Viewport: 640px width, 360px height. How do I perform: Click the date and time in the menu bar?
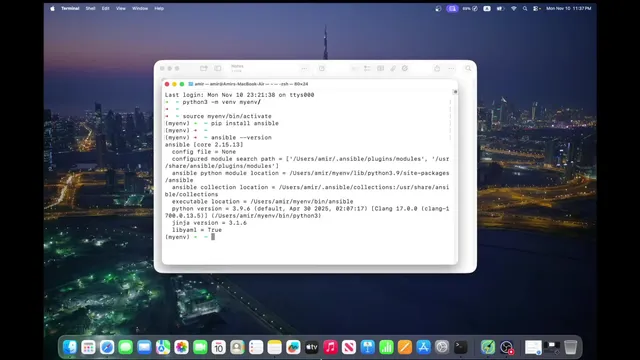[x=569, y=8]
